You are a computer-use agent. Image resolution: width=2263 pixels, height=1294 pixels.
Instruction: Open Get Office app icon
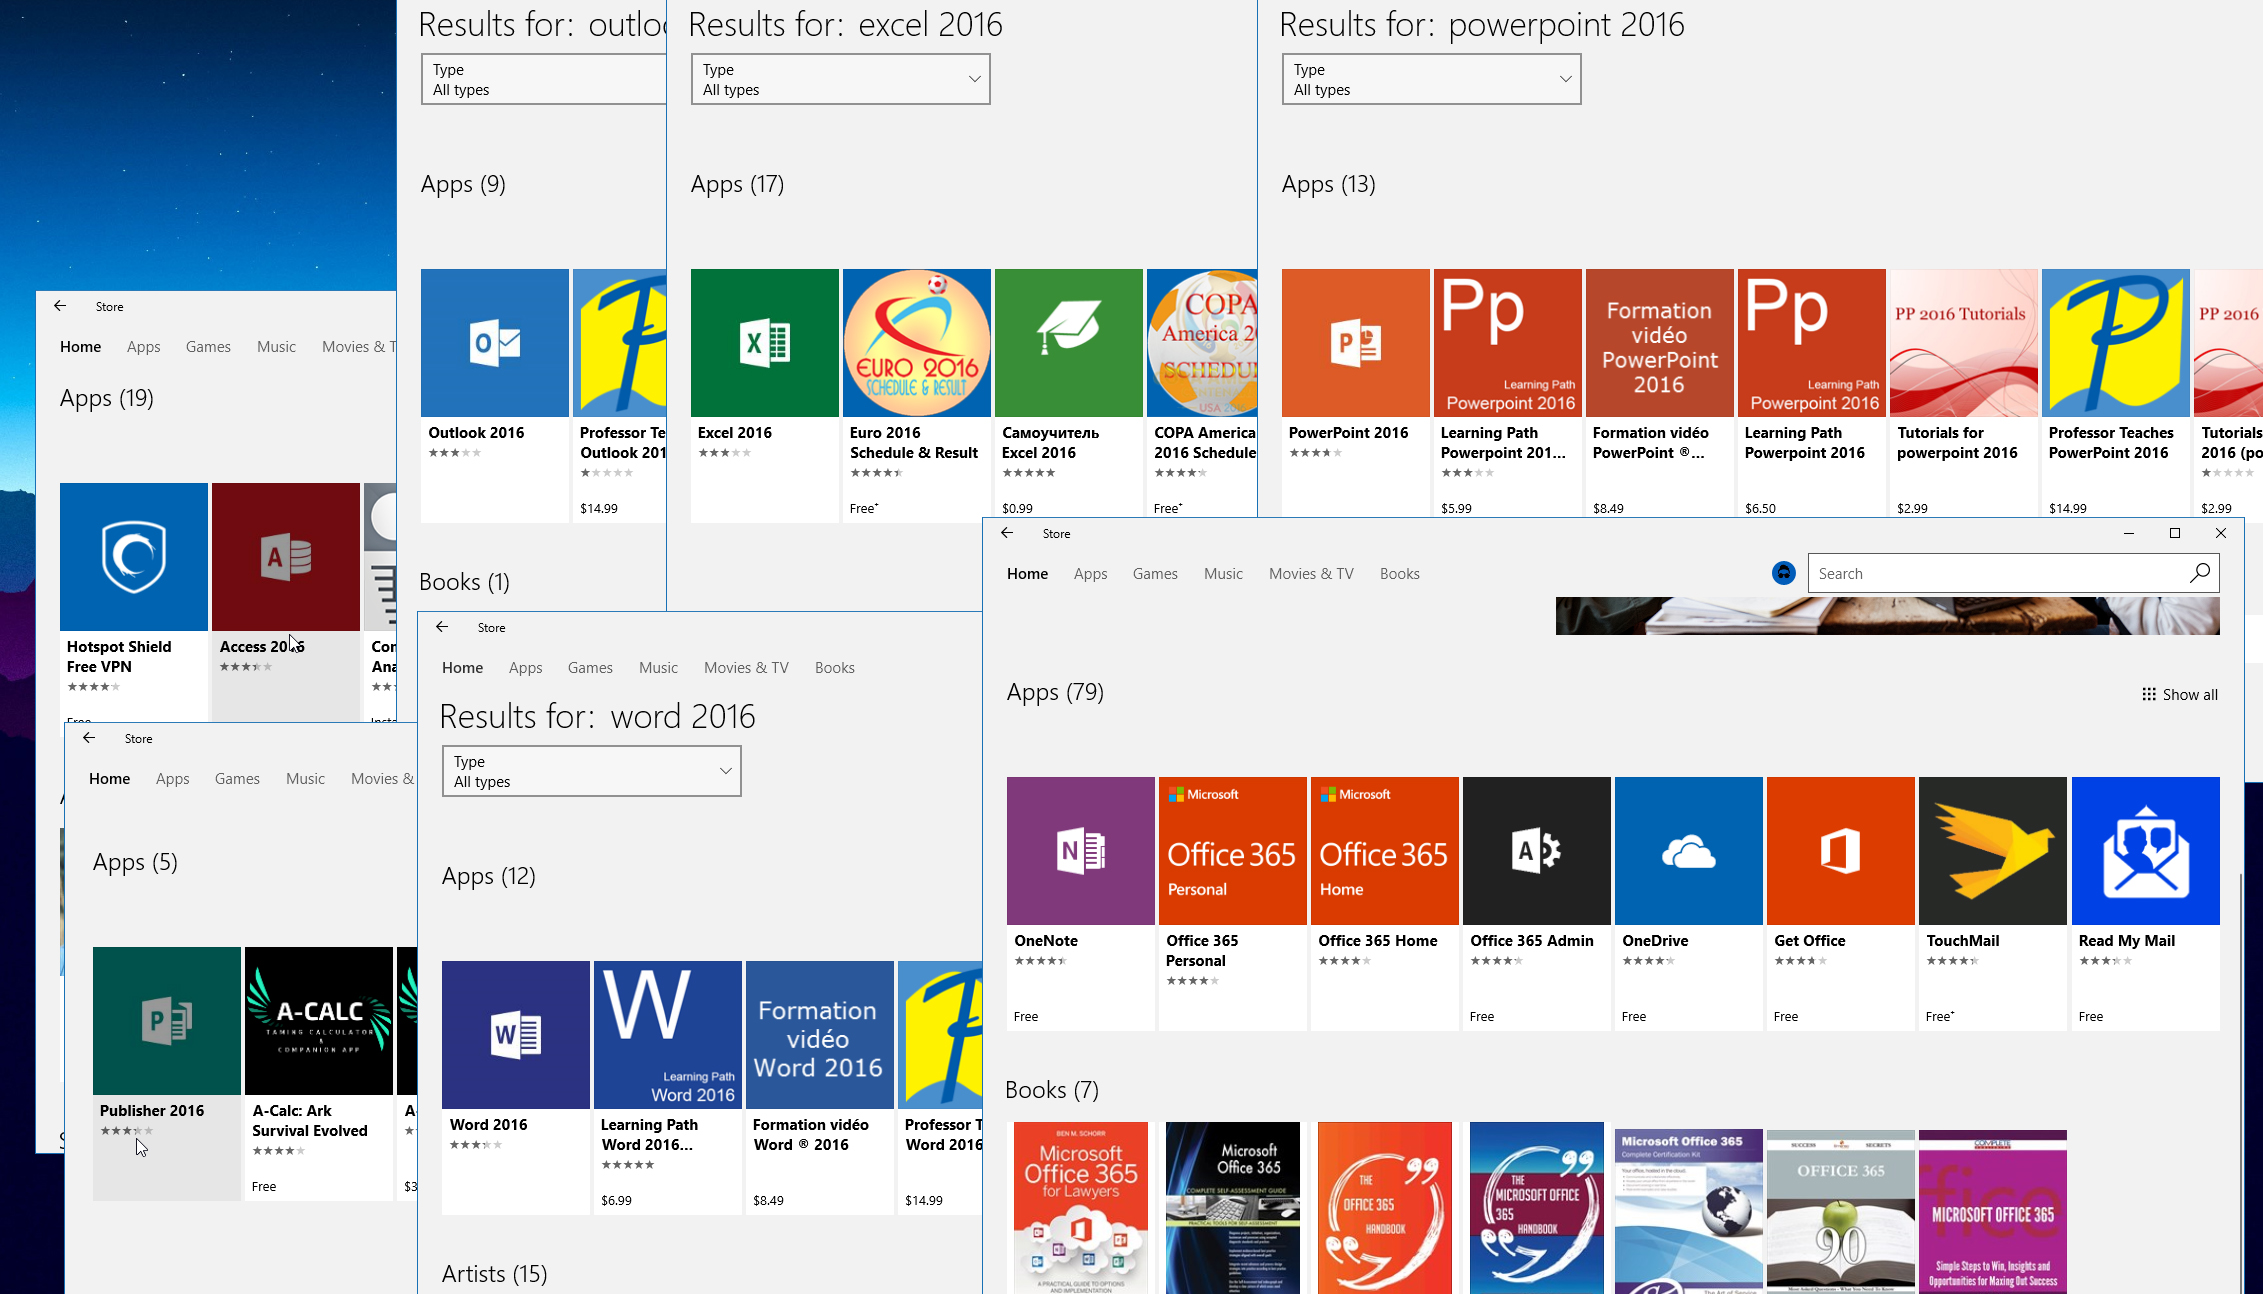click(x=1839, y=851)
